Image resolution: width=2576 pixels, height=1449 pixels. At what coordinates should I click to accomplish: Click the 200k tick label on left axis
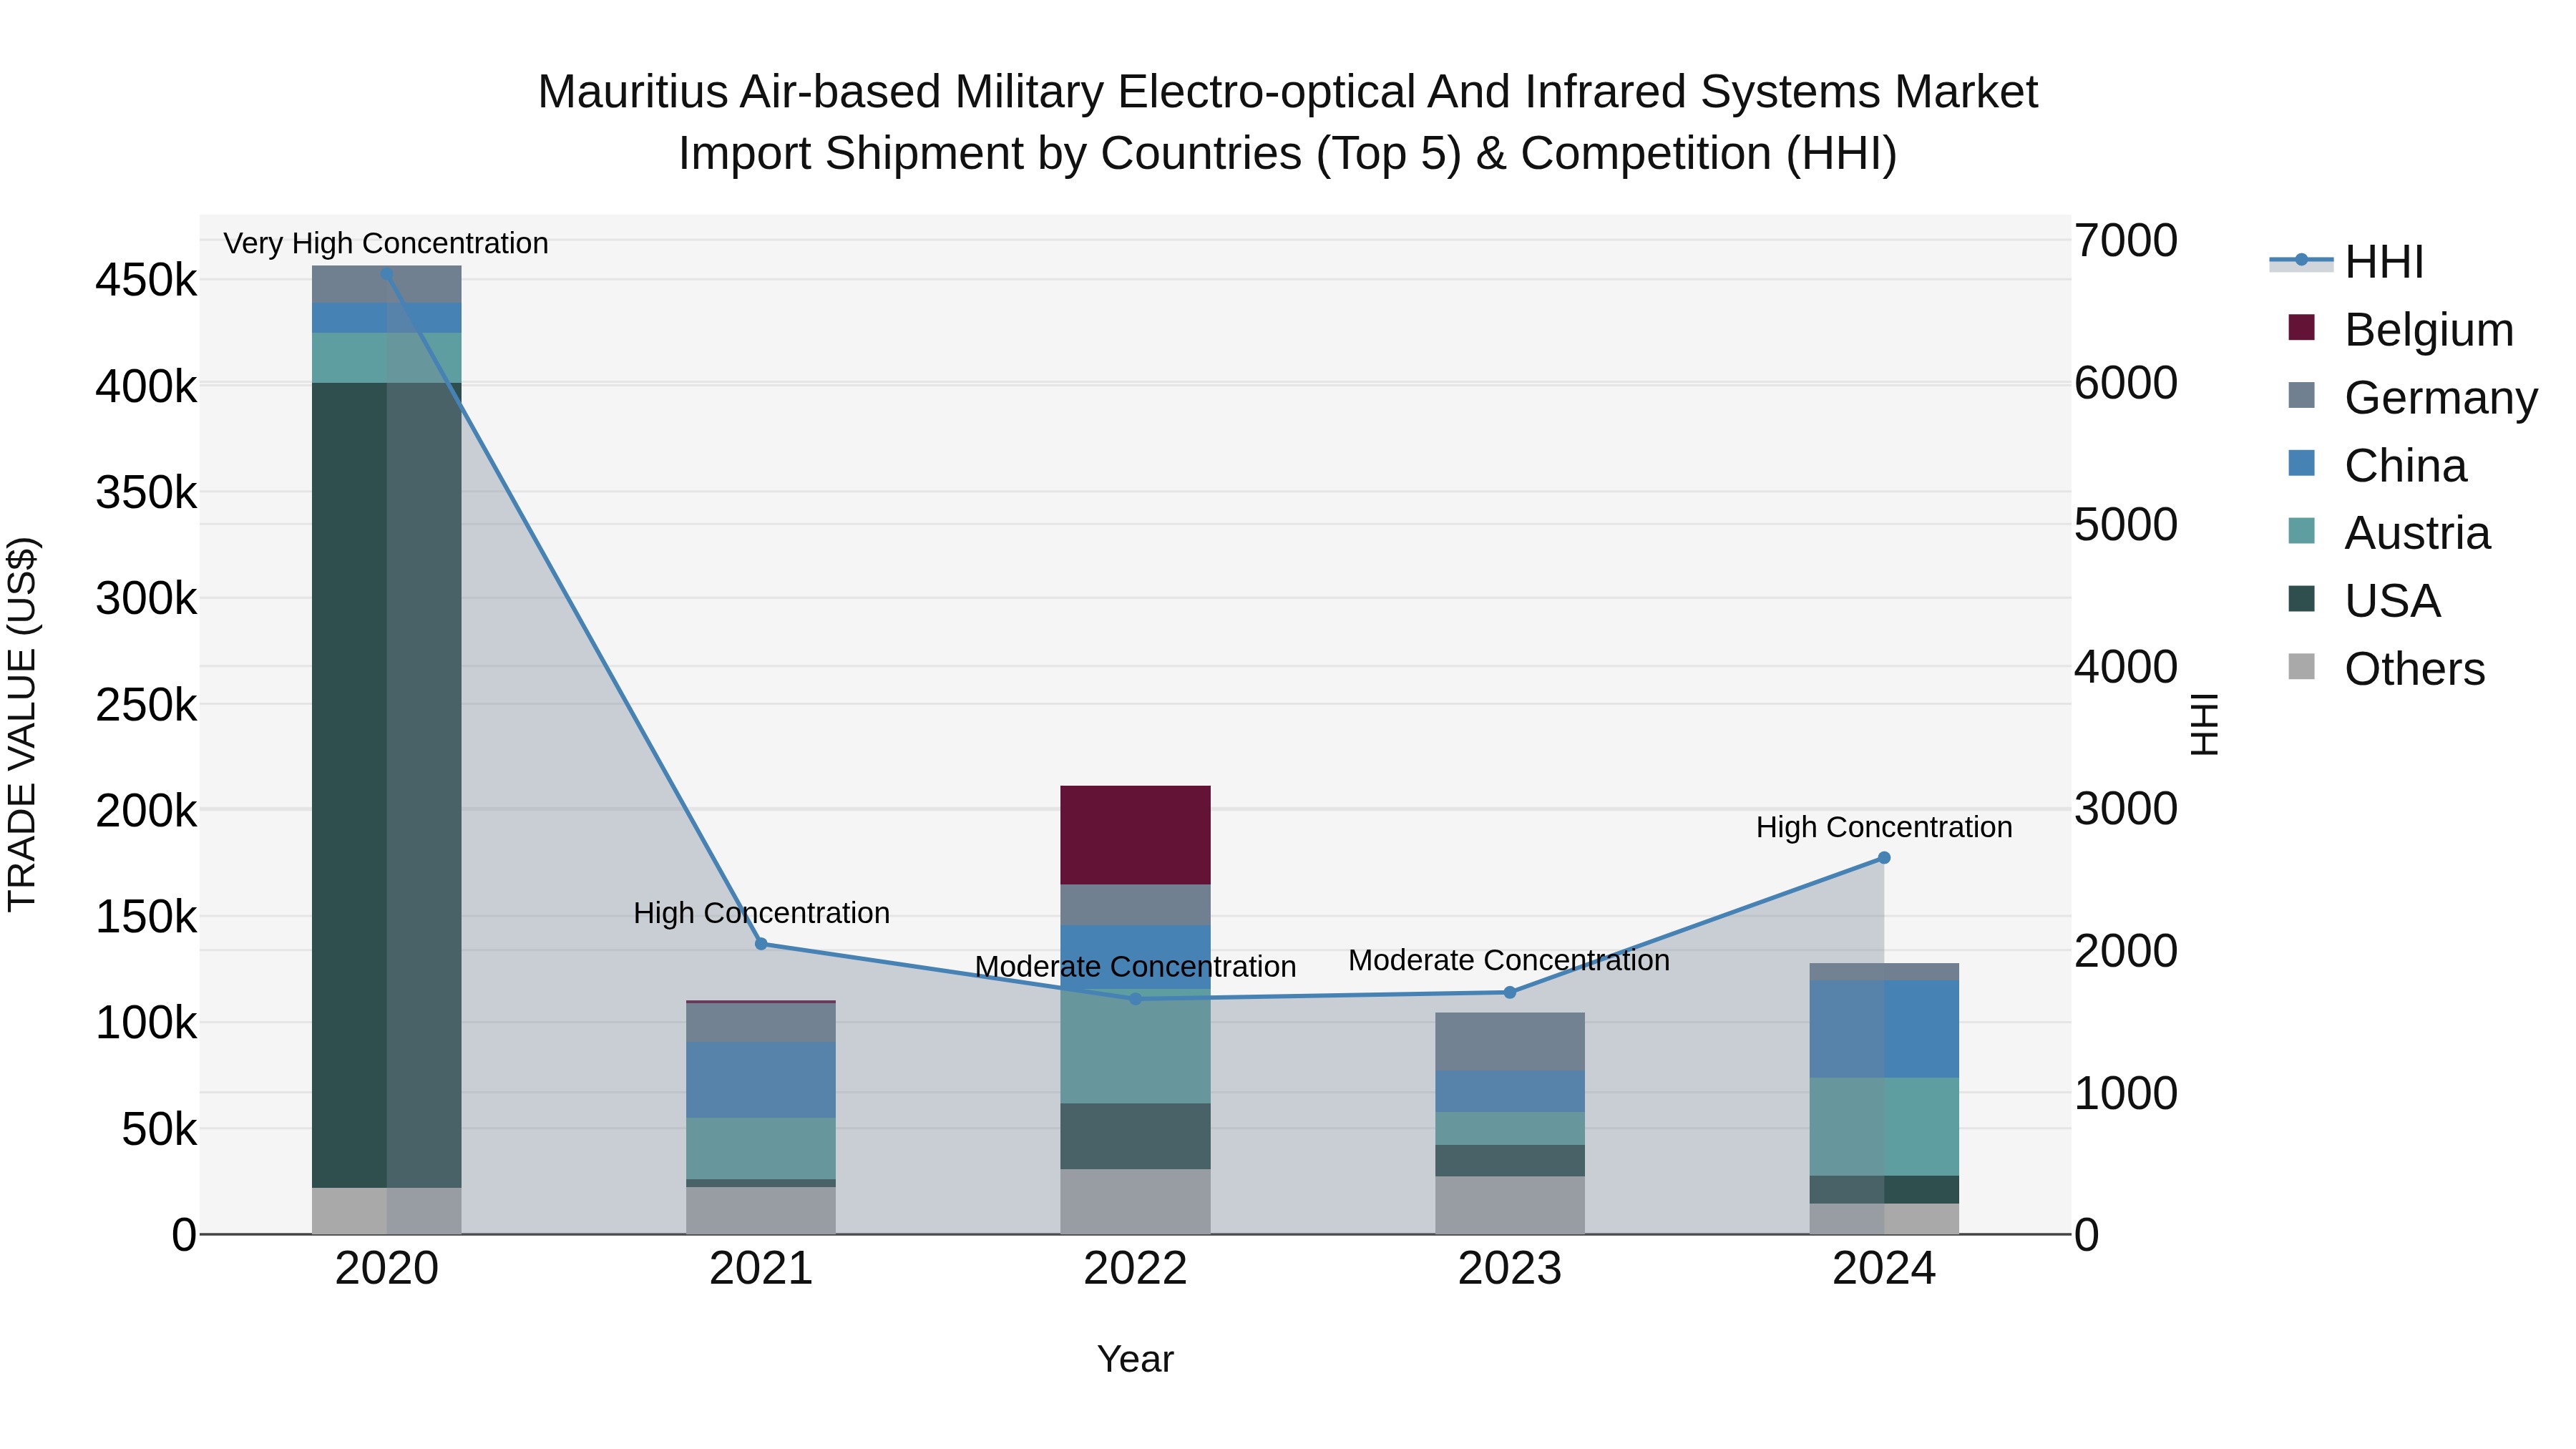click(146, 811)
